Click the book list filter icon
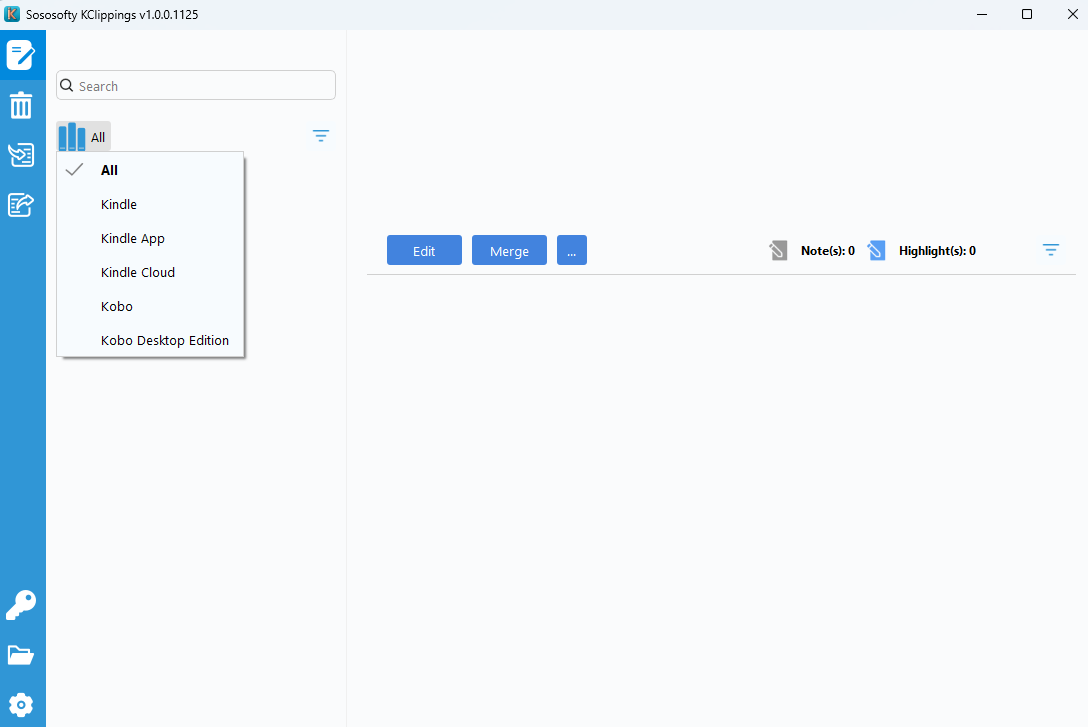The height and width of the screenshot is (727, 1088). tap(321, 136)
